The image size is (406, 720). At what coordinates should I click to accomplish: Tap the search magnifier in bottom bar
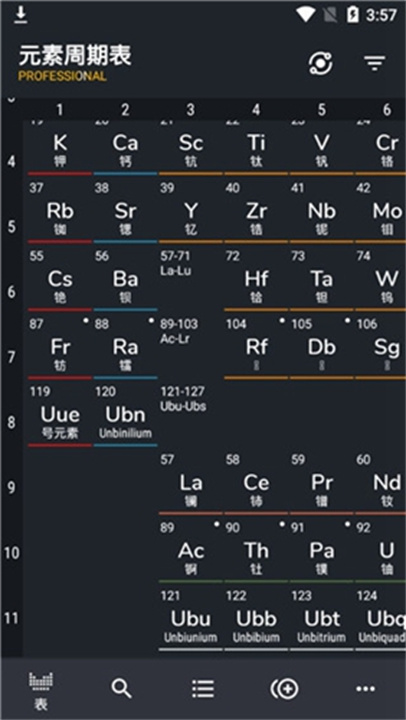tap(122, 688)
